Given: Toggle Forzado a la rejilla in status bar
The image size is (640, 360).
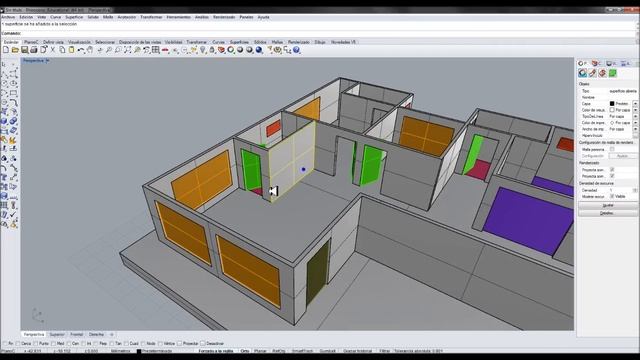Looking at the screenshot, I should (x=216, y=351).
